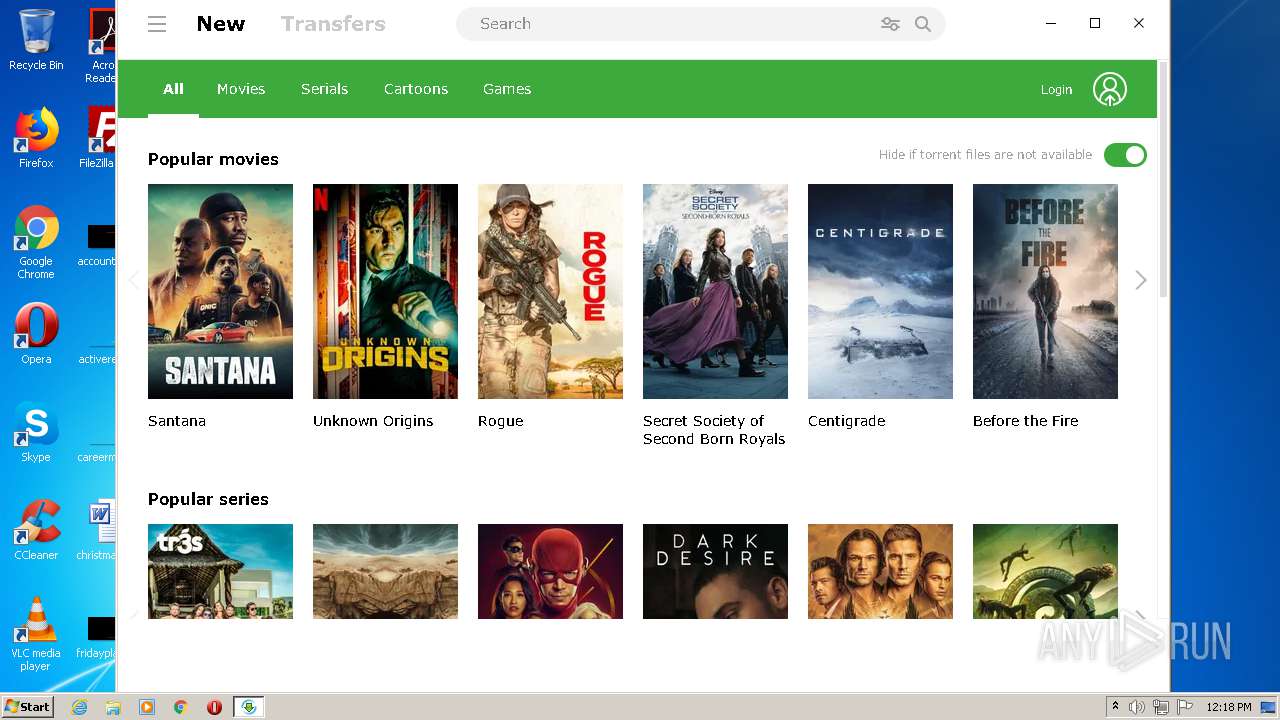Click the Login link
Screen dimensions: 1280x720
1056,90
